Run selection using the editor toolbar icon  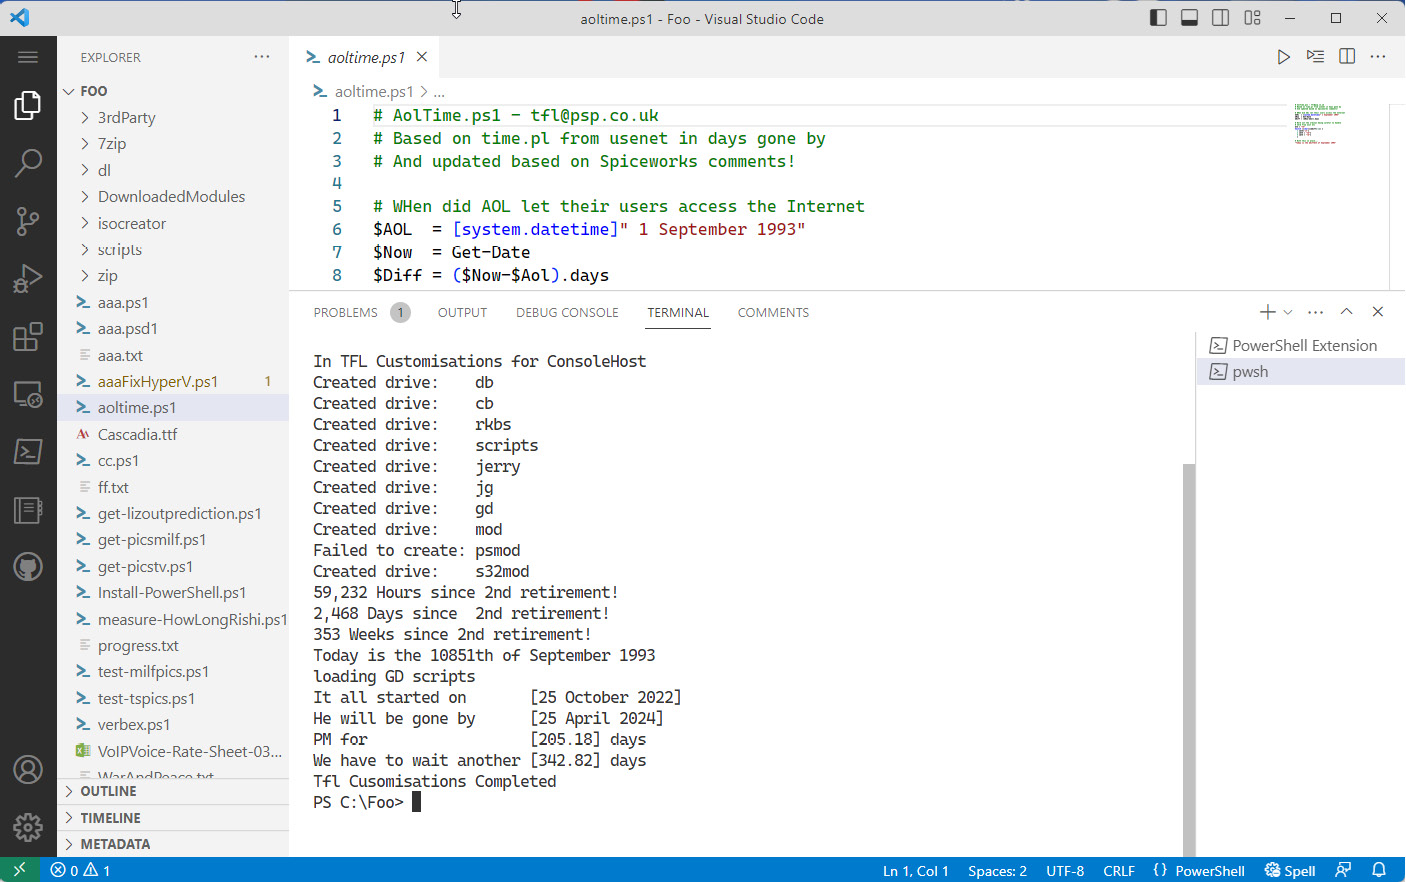pyautogui.click(x=1316, y=57)
